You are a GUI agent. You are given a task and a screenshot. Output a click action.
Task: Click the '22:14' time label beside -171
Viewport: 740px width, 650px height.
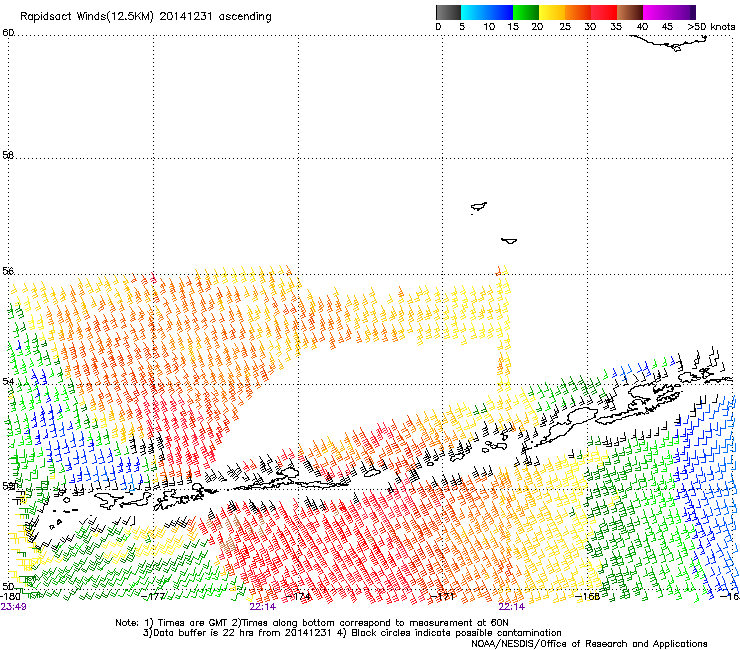click(x=512, y=607)
